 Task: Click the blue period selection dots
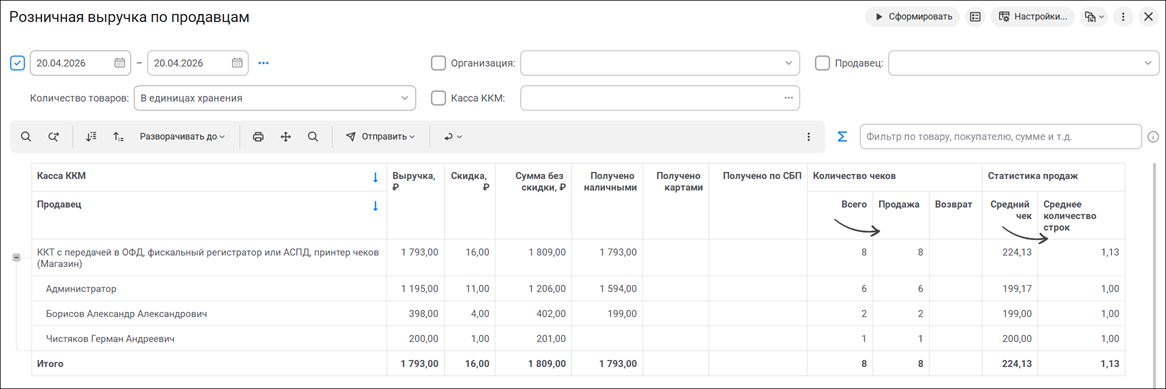tap(263, 63)
